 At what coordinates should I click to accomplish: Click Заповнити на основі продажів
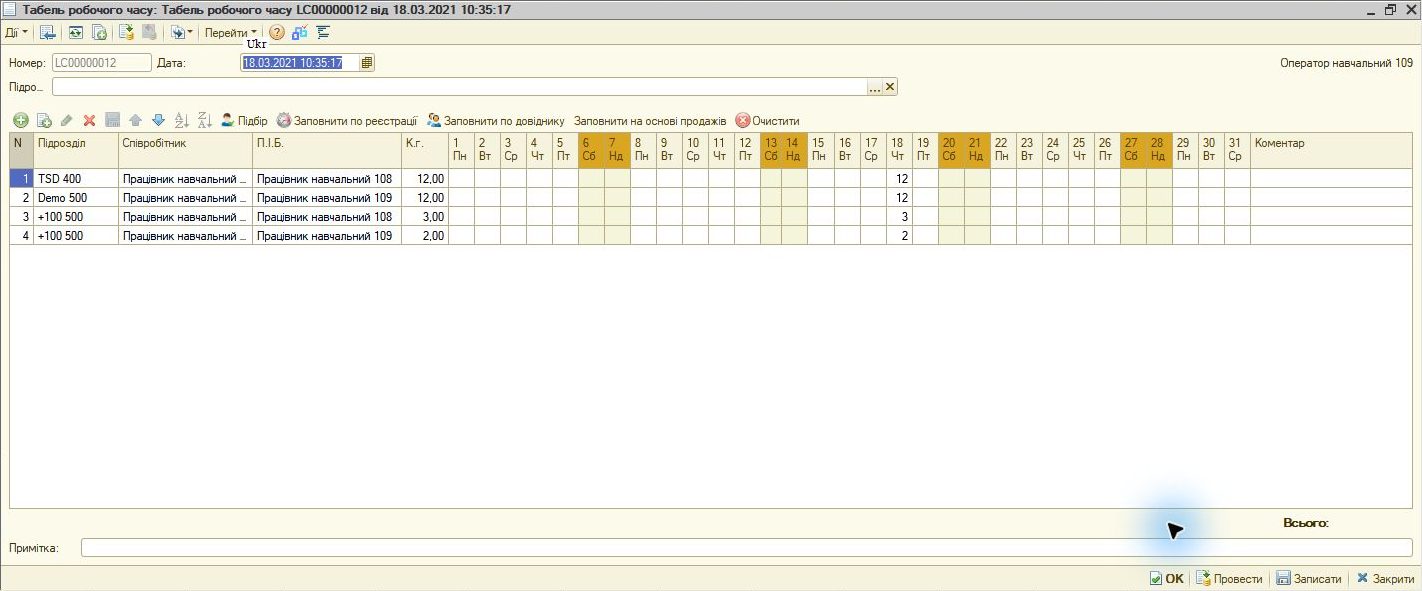pos(650,120)
